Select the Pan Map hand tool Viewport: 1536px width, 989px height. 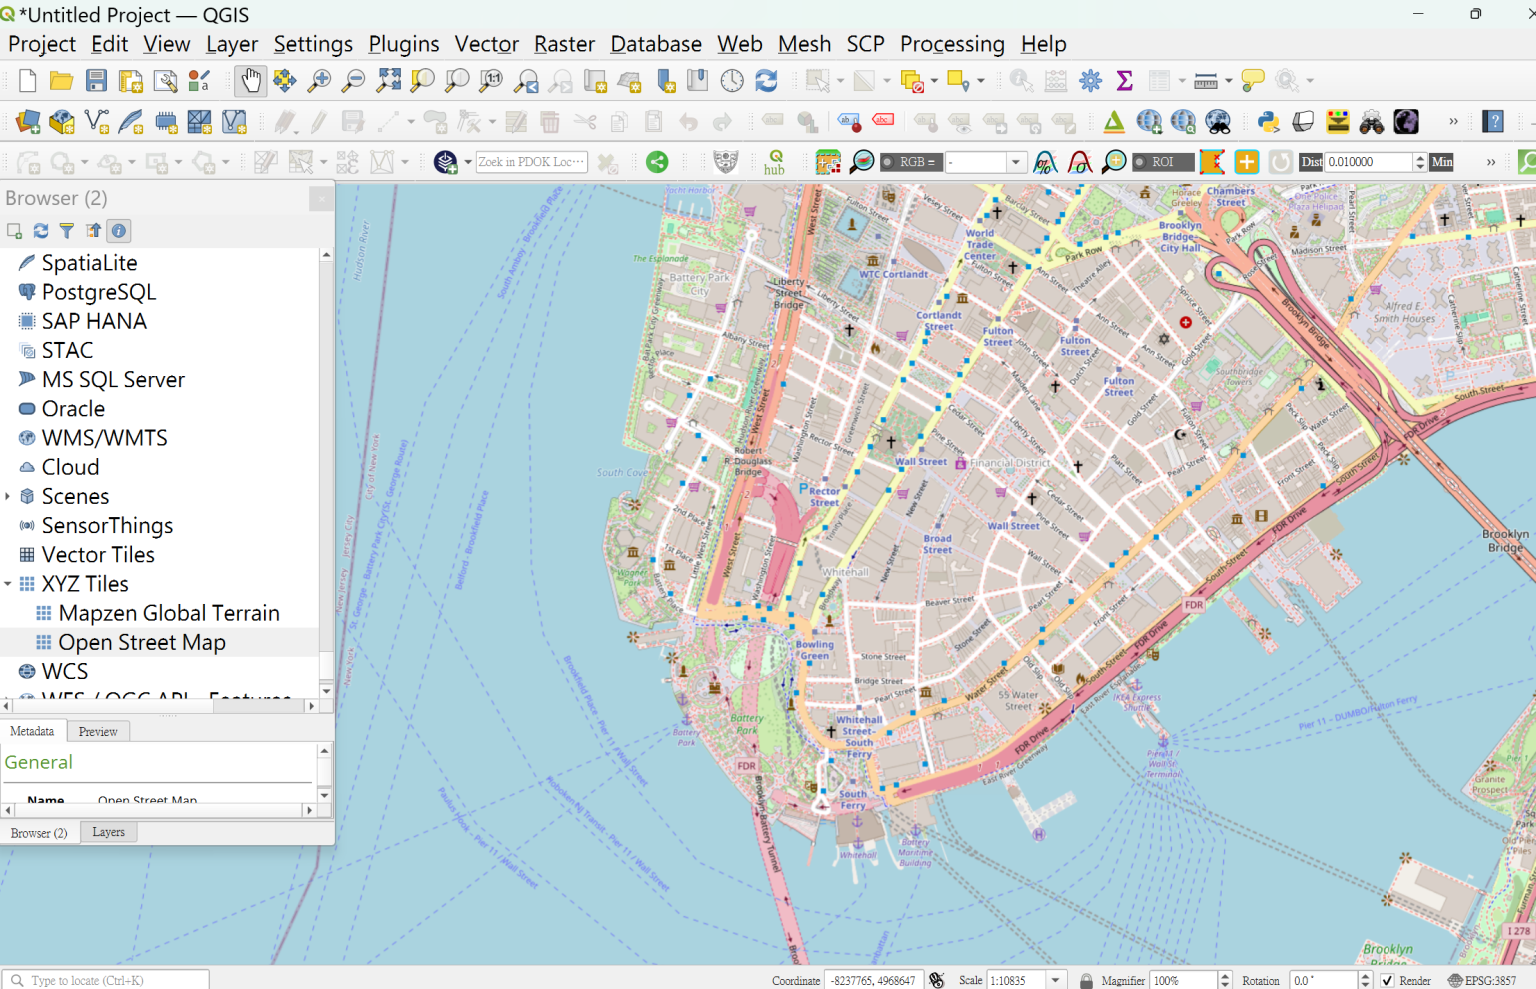point(250,80)
